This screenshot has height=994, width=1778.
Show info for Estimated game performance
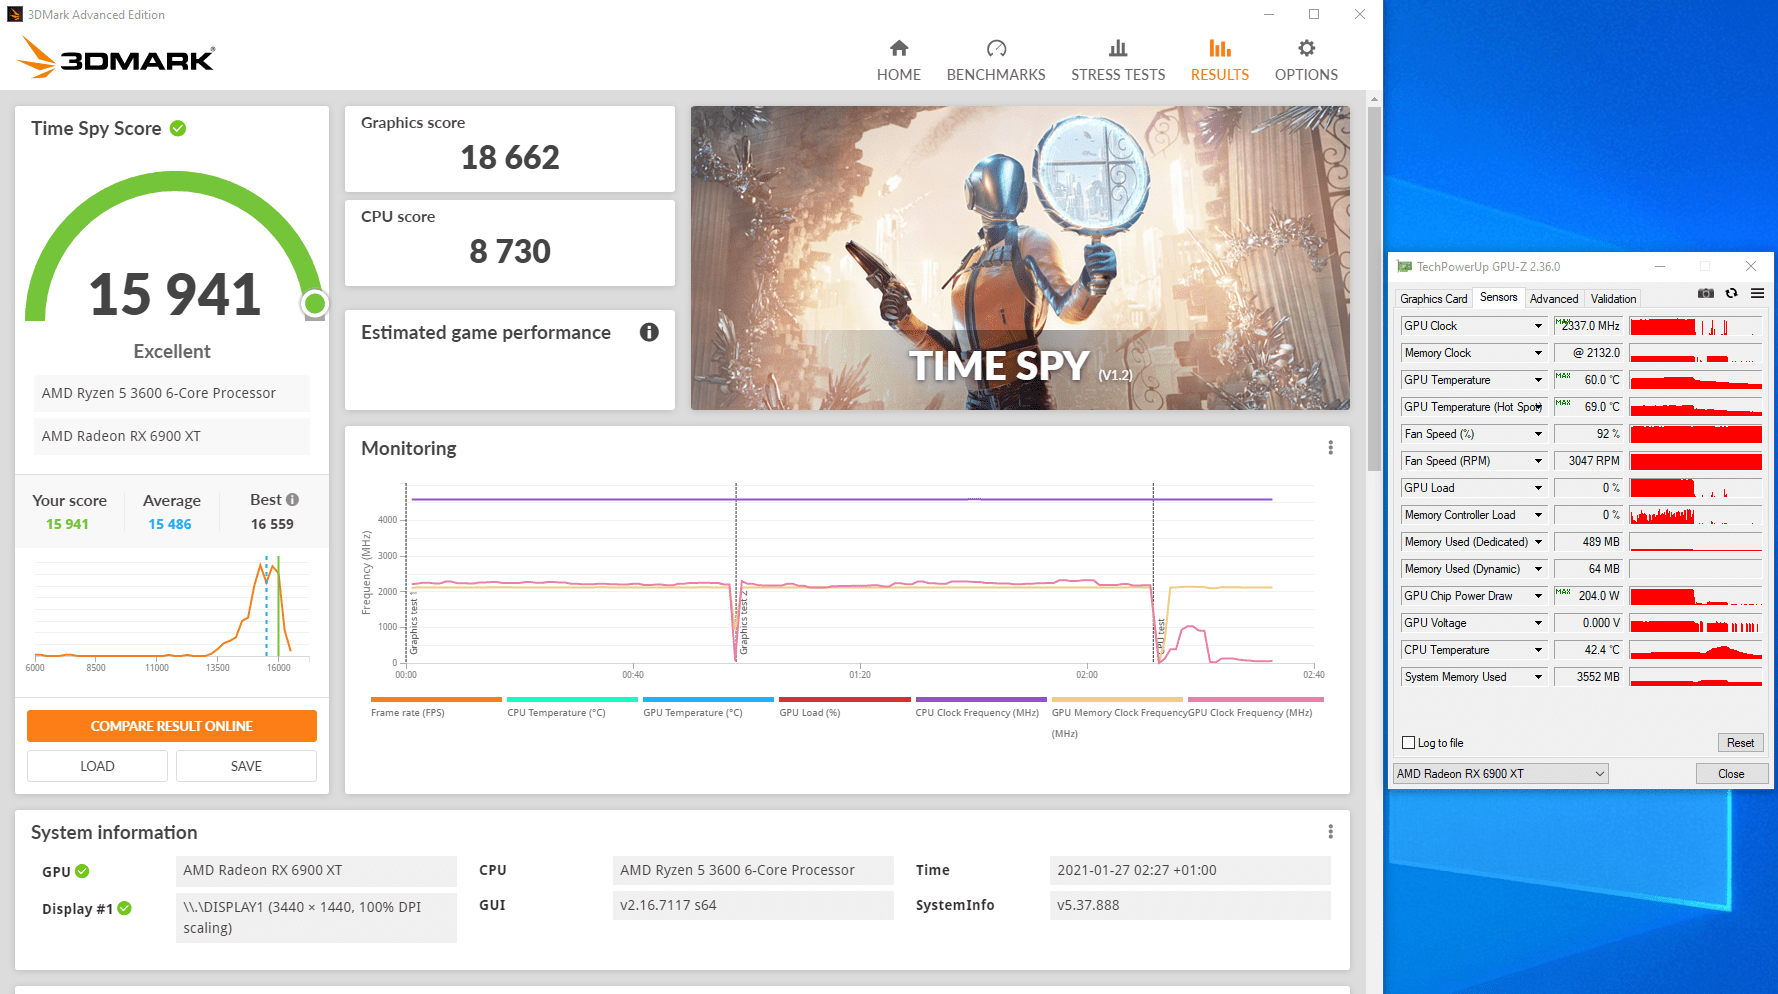click(x=649, y=332)
